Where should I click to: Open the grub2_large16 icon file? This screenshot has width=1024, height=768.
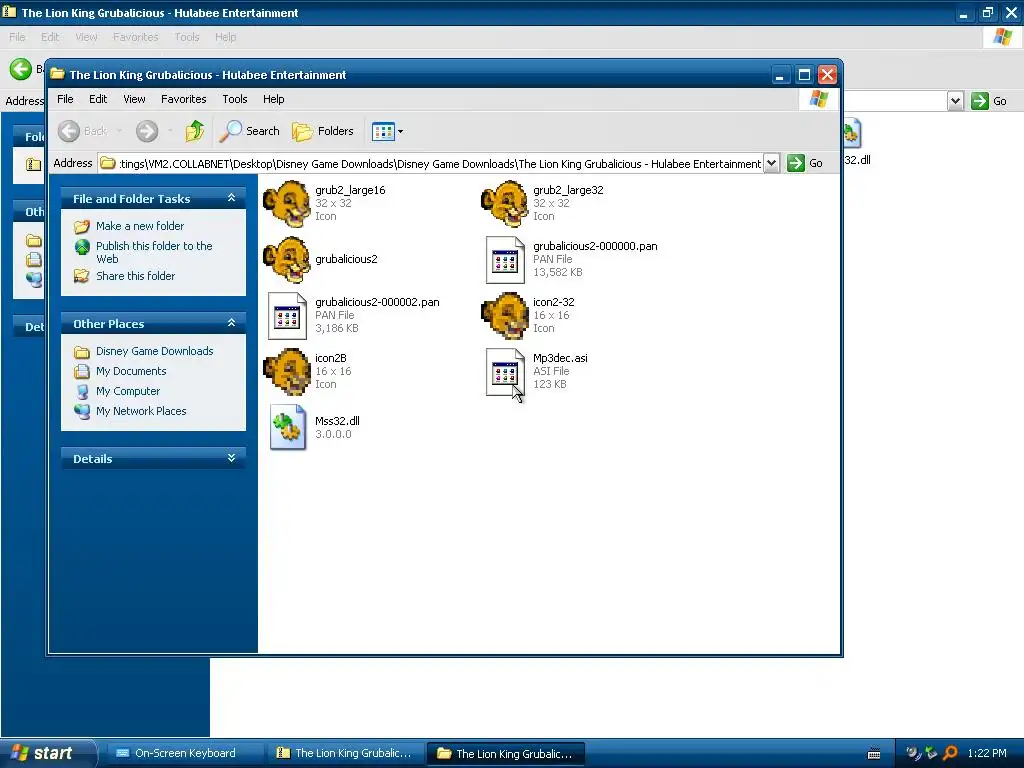(x=287, y=204)
